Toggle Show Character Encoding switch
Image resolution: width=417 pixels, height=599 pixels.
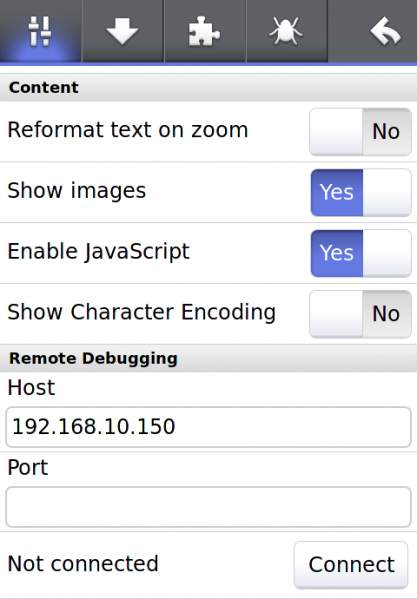(x=360, y=314)
